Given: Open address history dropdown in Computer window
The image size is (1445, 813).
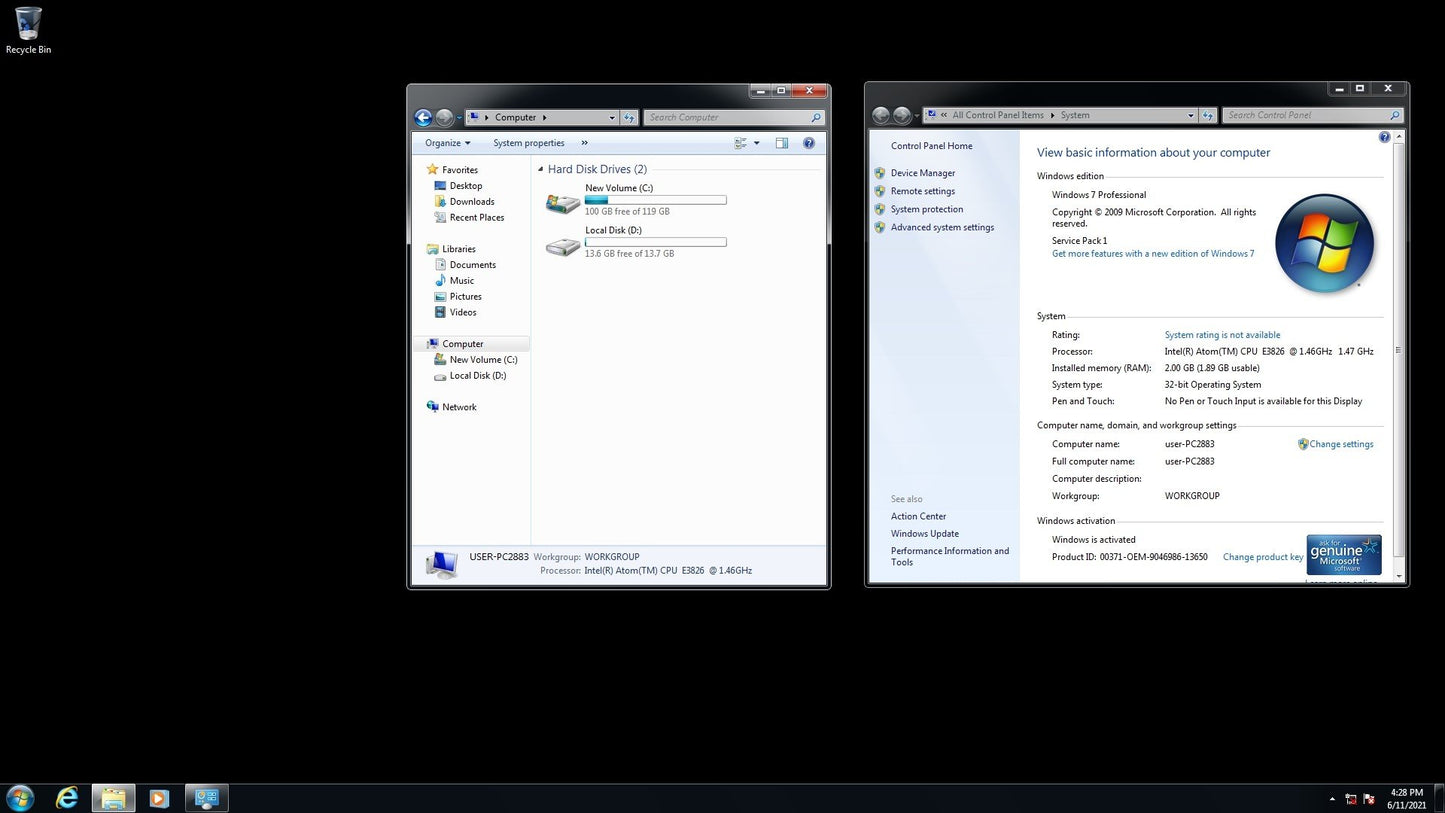Looking at the screenshot, I should click(x=612, y=118).
